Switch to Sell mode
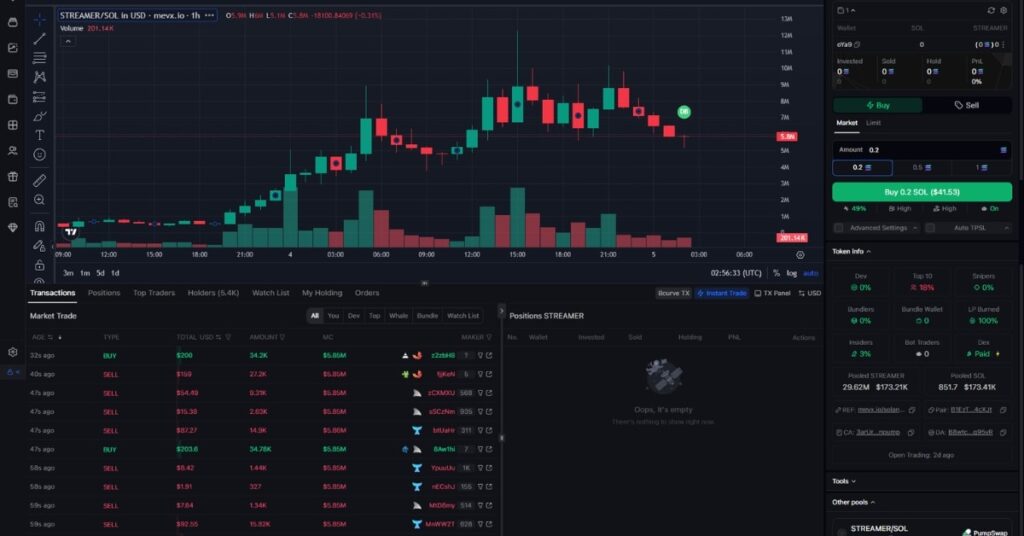Viewport: 1024px width, 536px height. [x=967, y=105]
